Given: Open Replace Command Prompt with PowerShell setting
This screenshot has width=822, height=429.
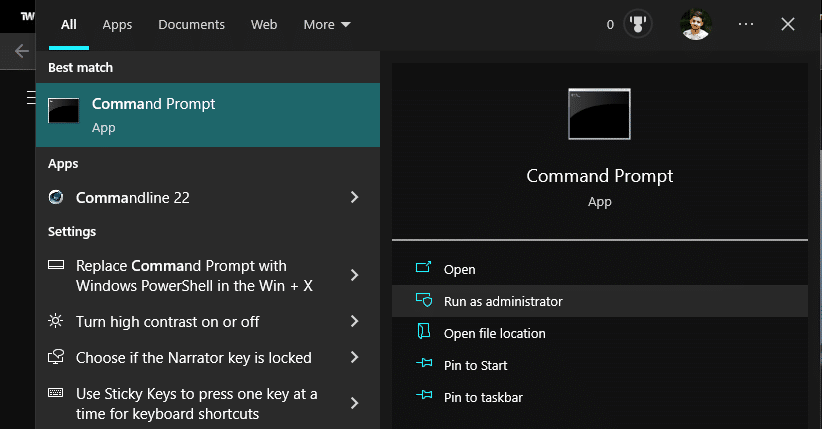Looking at the screenshot, I should [208, 275].
